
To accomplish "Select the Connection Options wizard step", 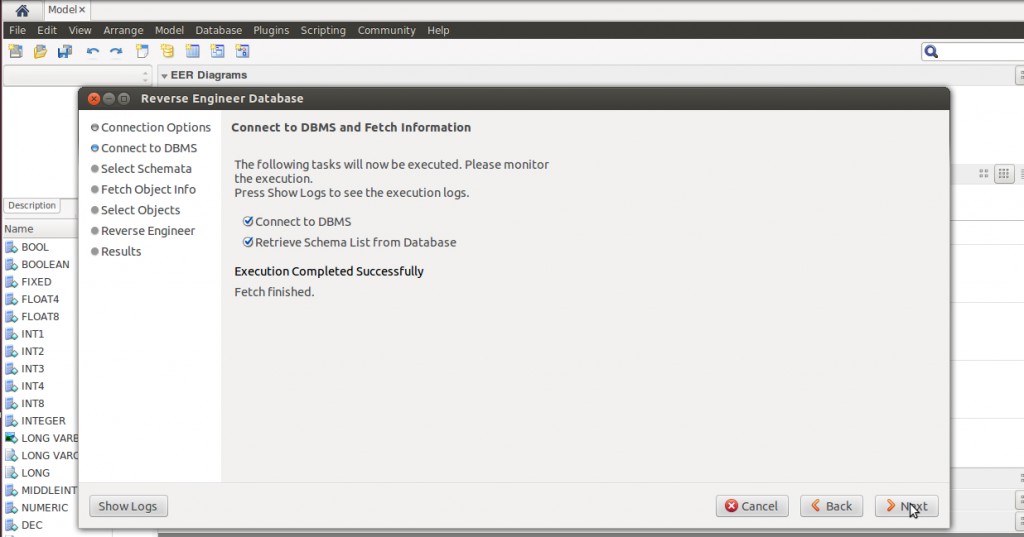I will click(151, 127).
